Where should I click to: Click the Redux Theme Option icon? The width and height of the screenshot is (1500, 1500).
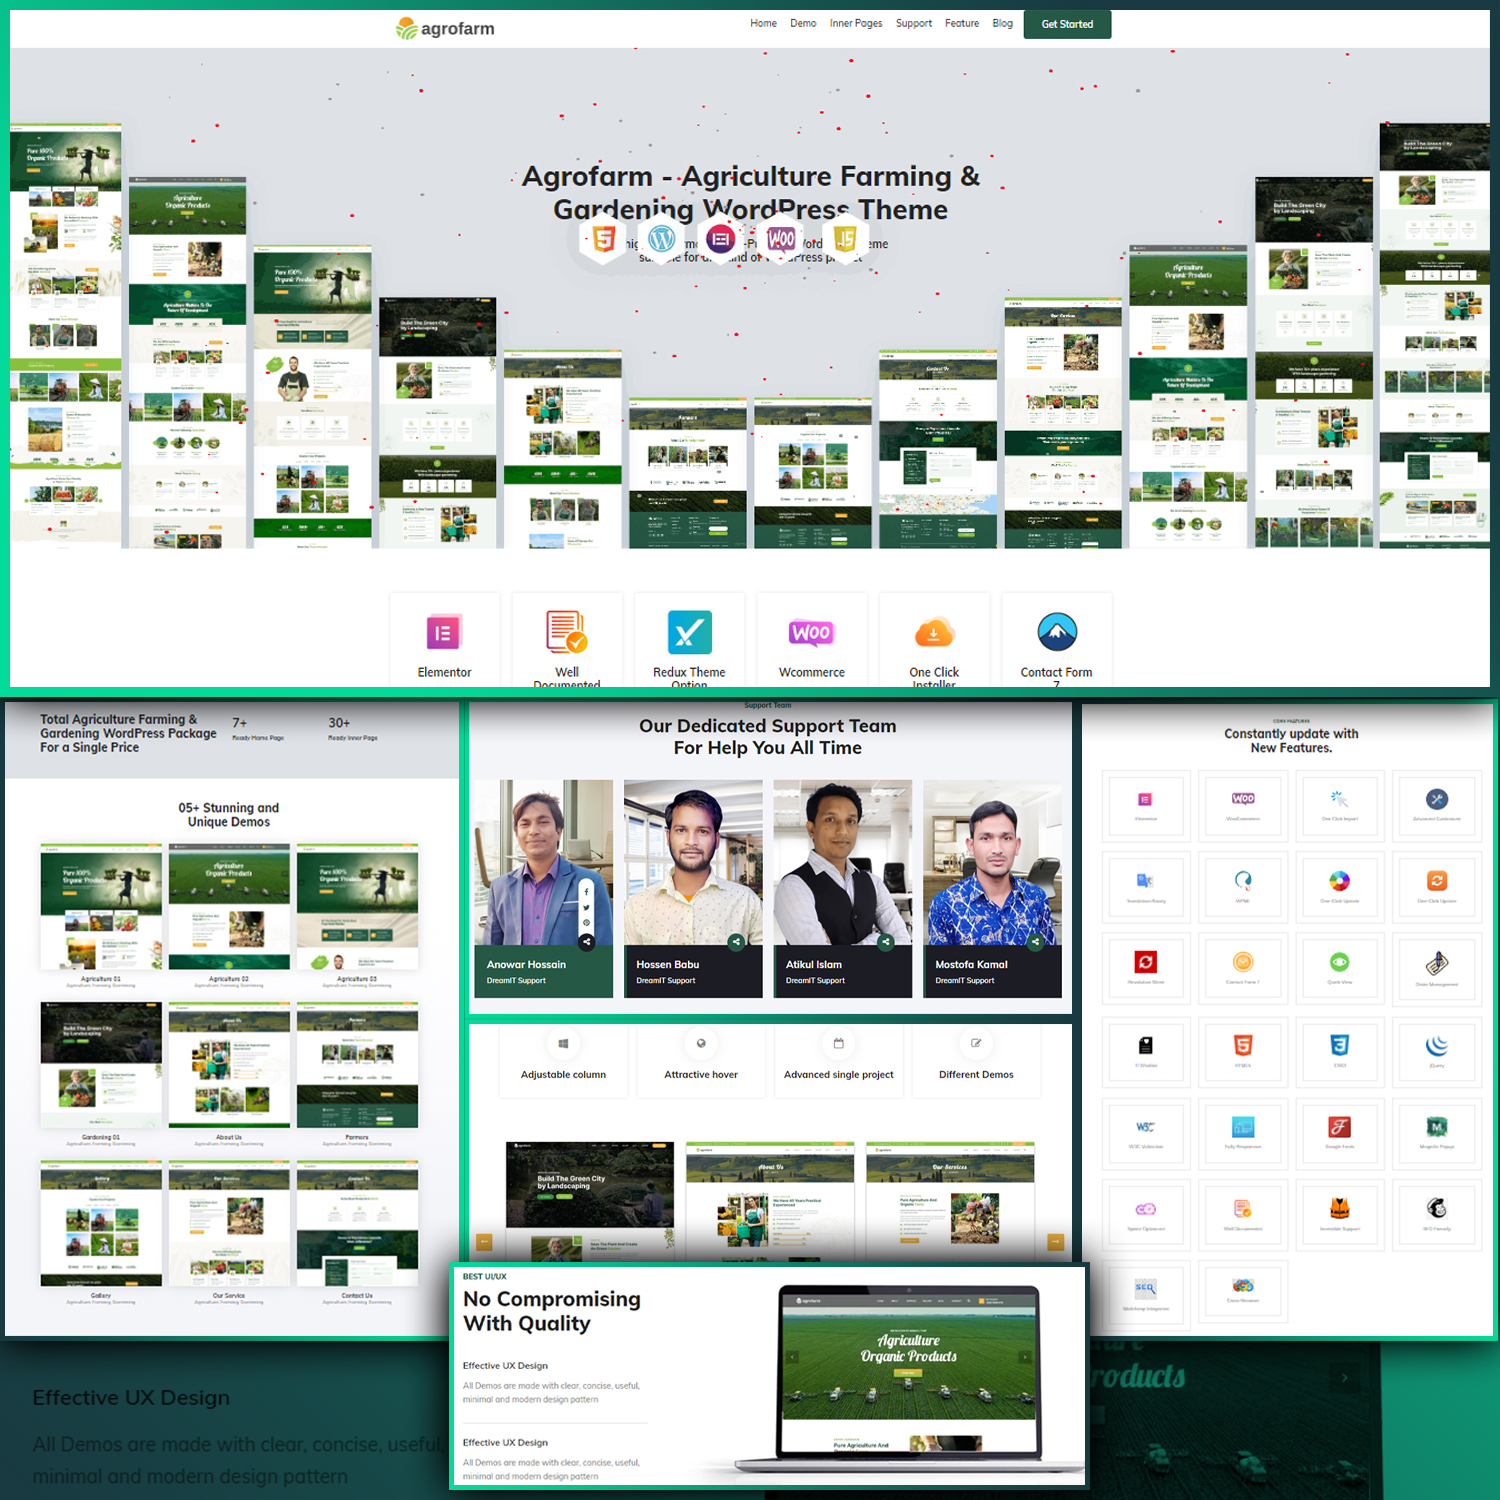(689, 632)
